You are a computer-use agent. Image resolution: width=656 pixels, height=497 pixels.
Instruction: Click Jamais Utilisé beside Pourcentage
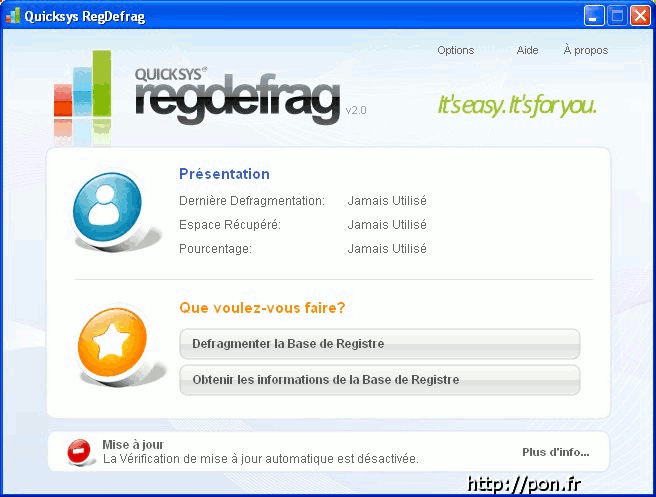(x=387, y=249)
